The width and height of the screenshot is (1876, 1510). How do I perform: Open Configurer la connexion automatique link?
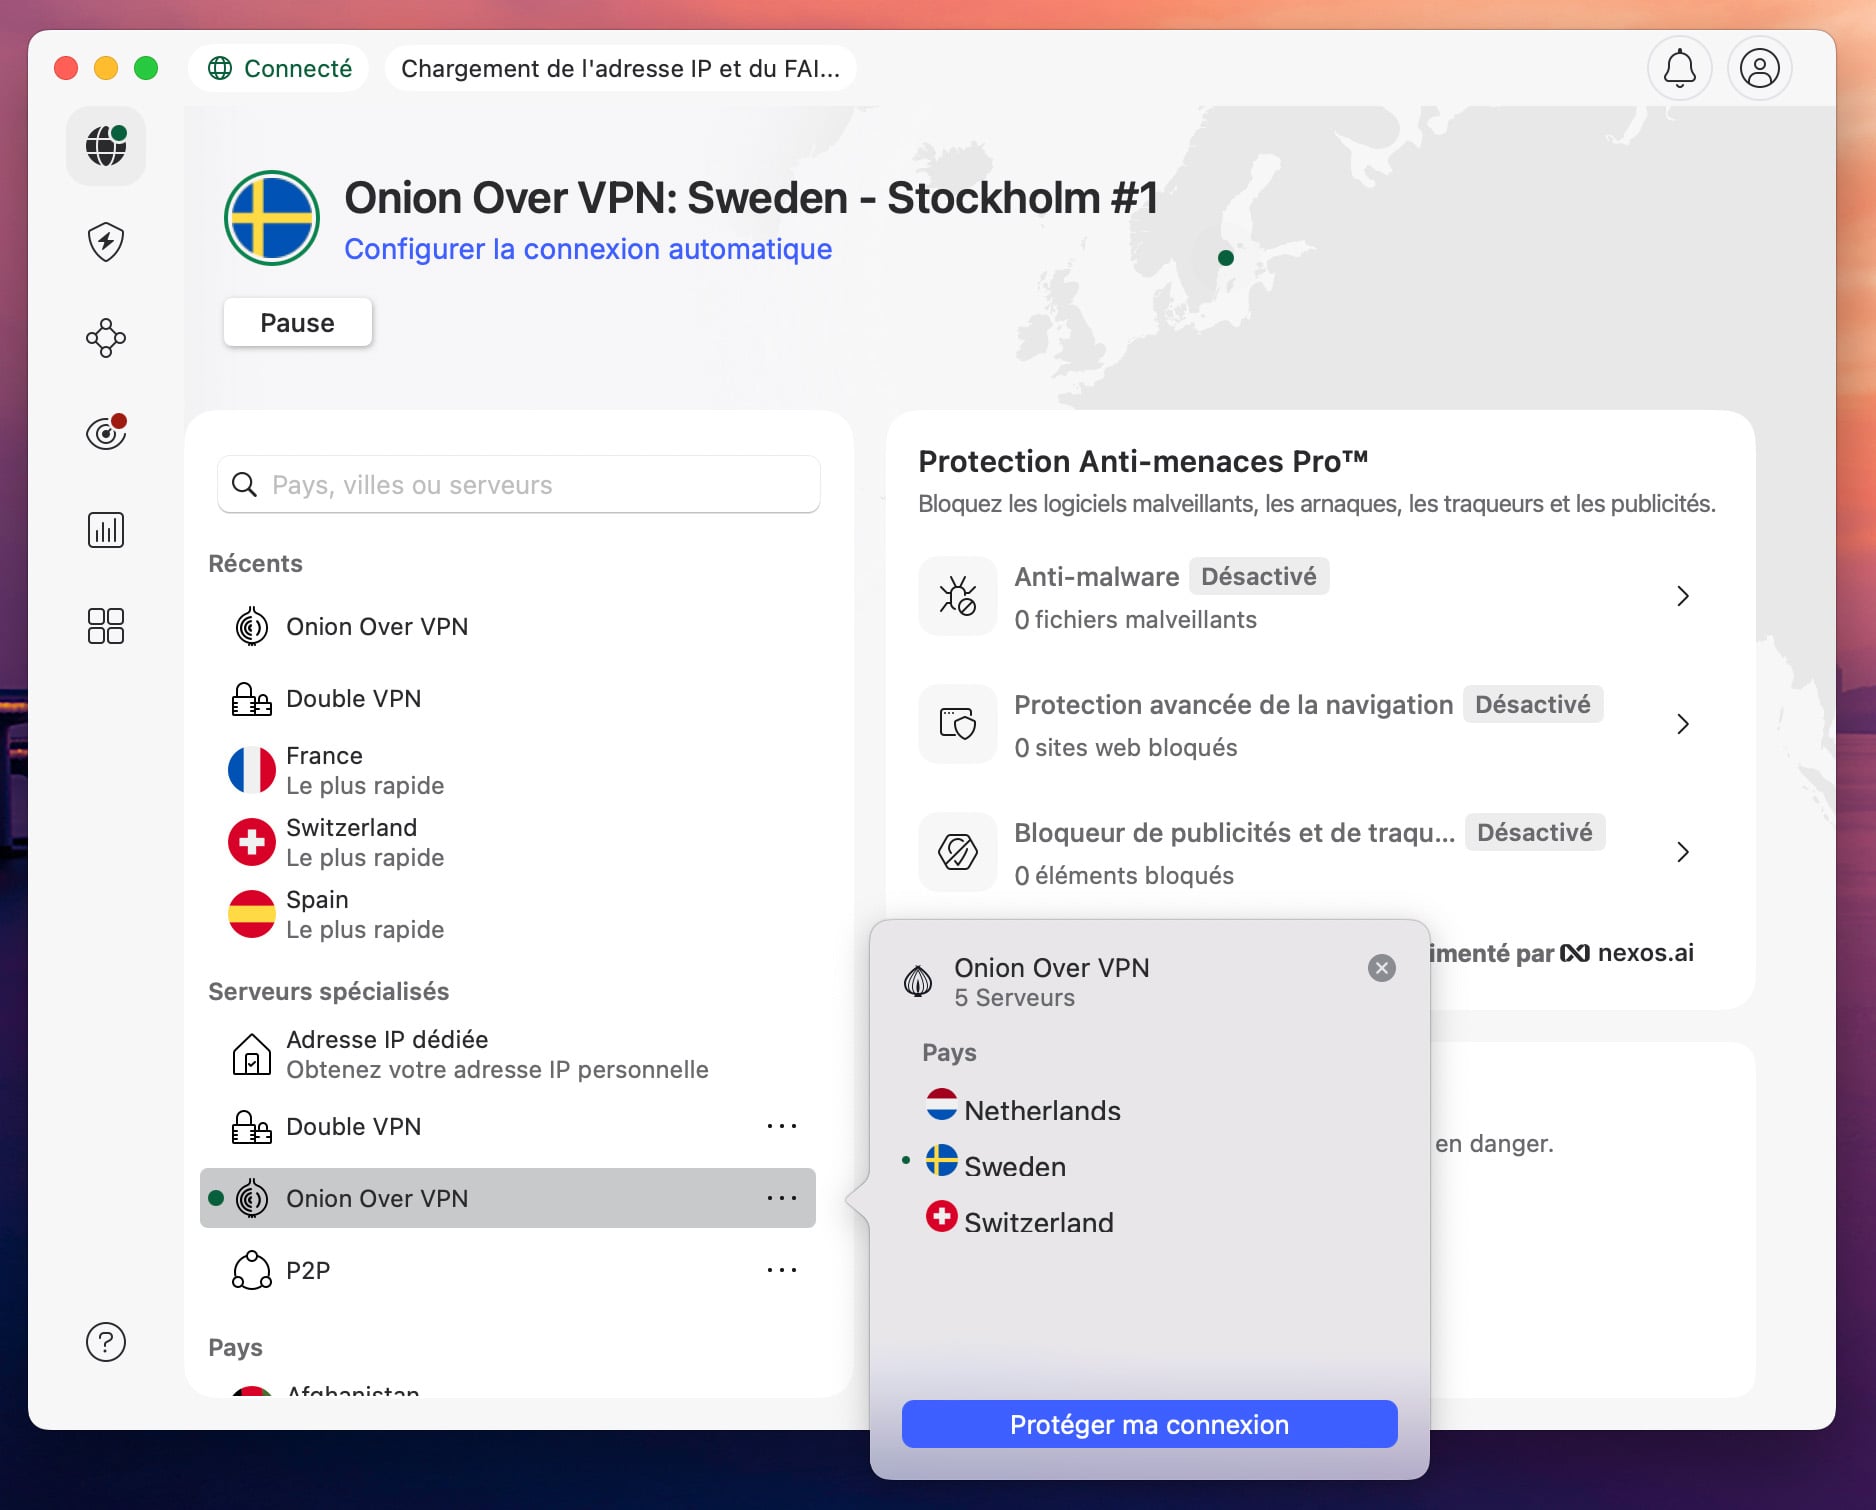coord(588,249)
